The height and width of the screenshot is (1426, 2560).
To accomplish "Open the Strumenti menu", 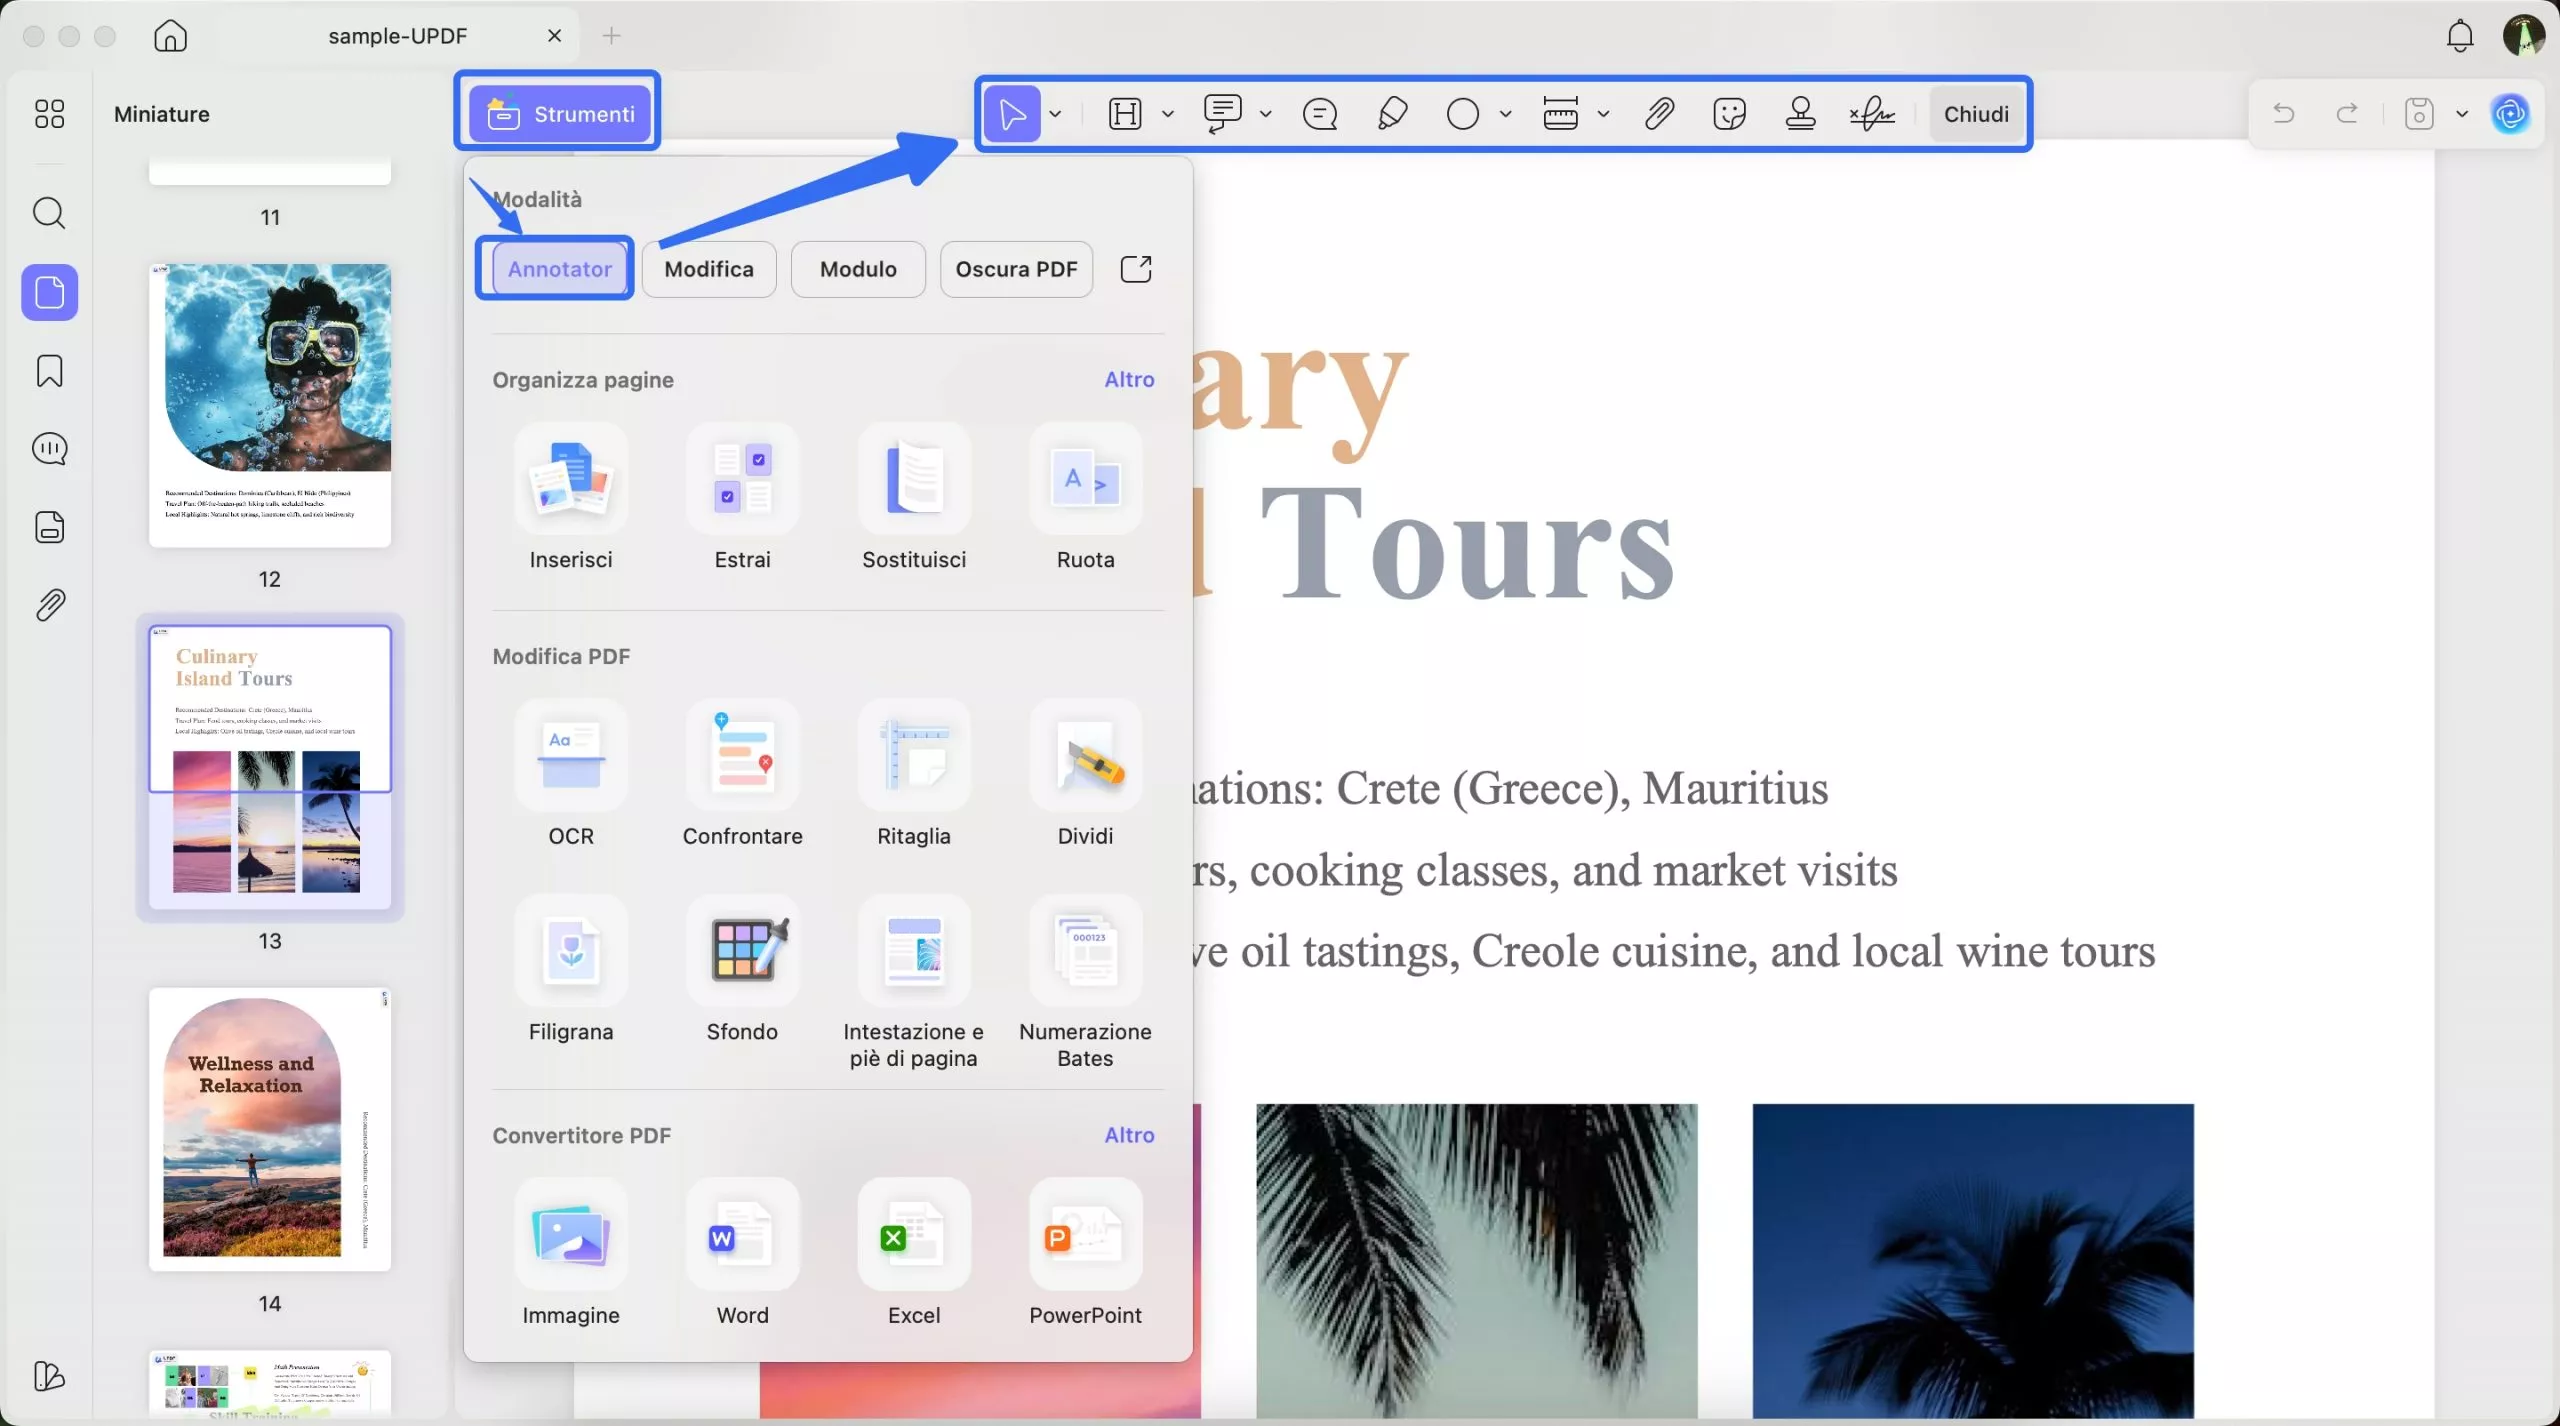I will click(x=559, y=113).
